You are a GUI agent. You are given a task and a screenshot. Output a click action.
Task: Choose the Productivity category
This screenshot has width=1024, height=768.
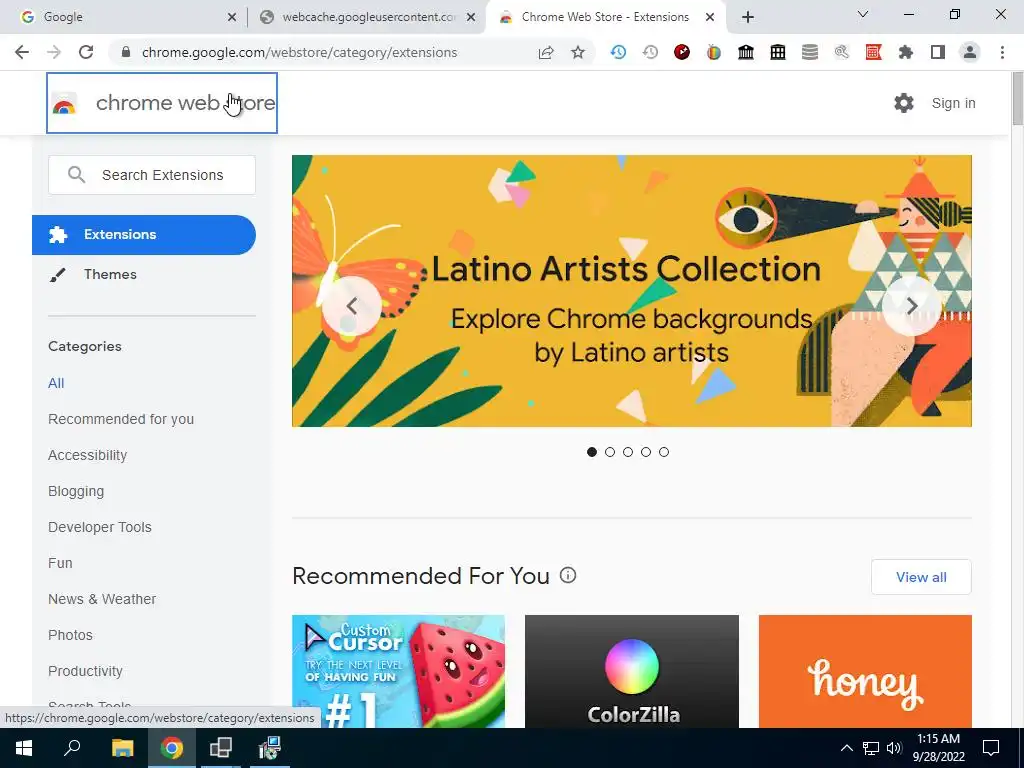click(86, 671)
